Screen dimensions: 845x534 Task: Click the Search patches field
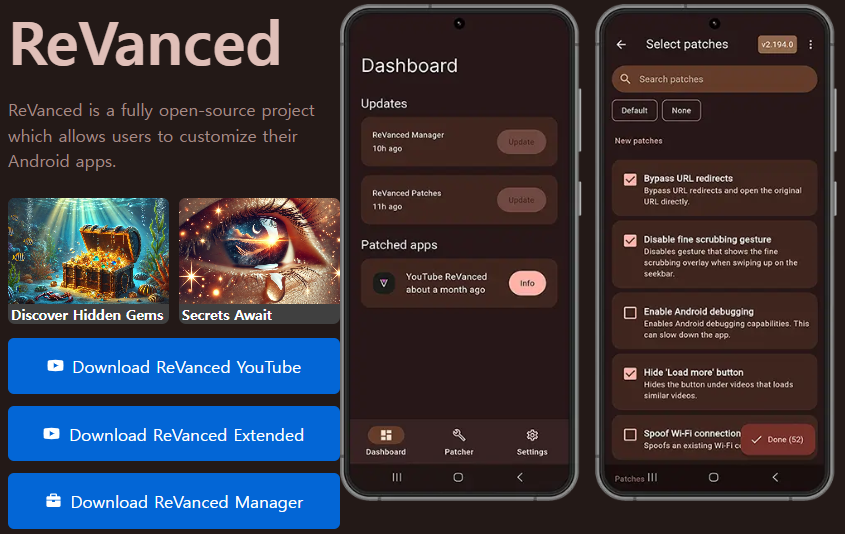click(715, 79)
